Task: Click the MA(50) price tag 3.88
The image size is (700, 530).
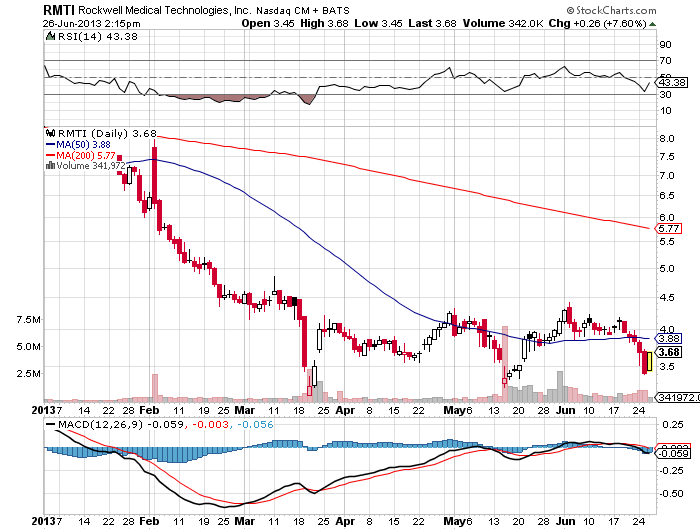Action: pyautogui.click(x=669, y=338)
